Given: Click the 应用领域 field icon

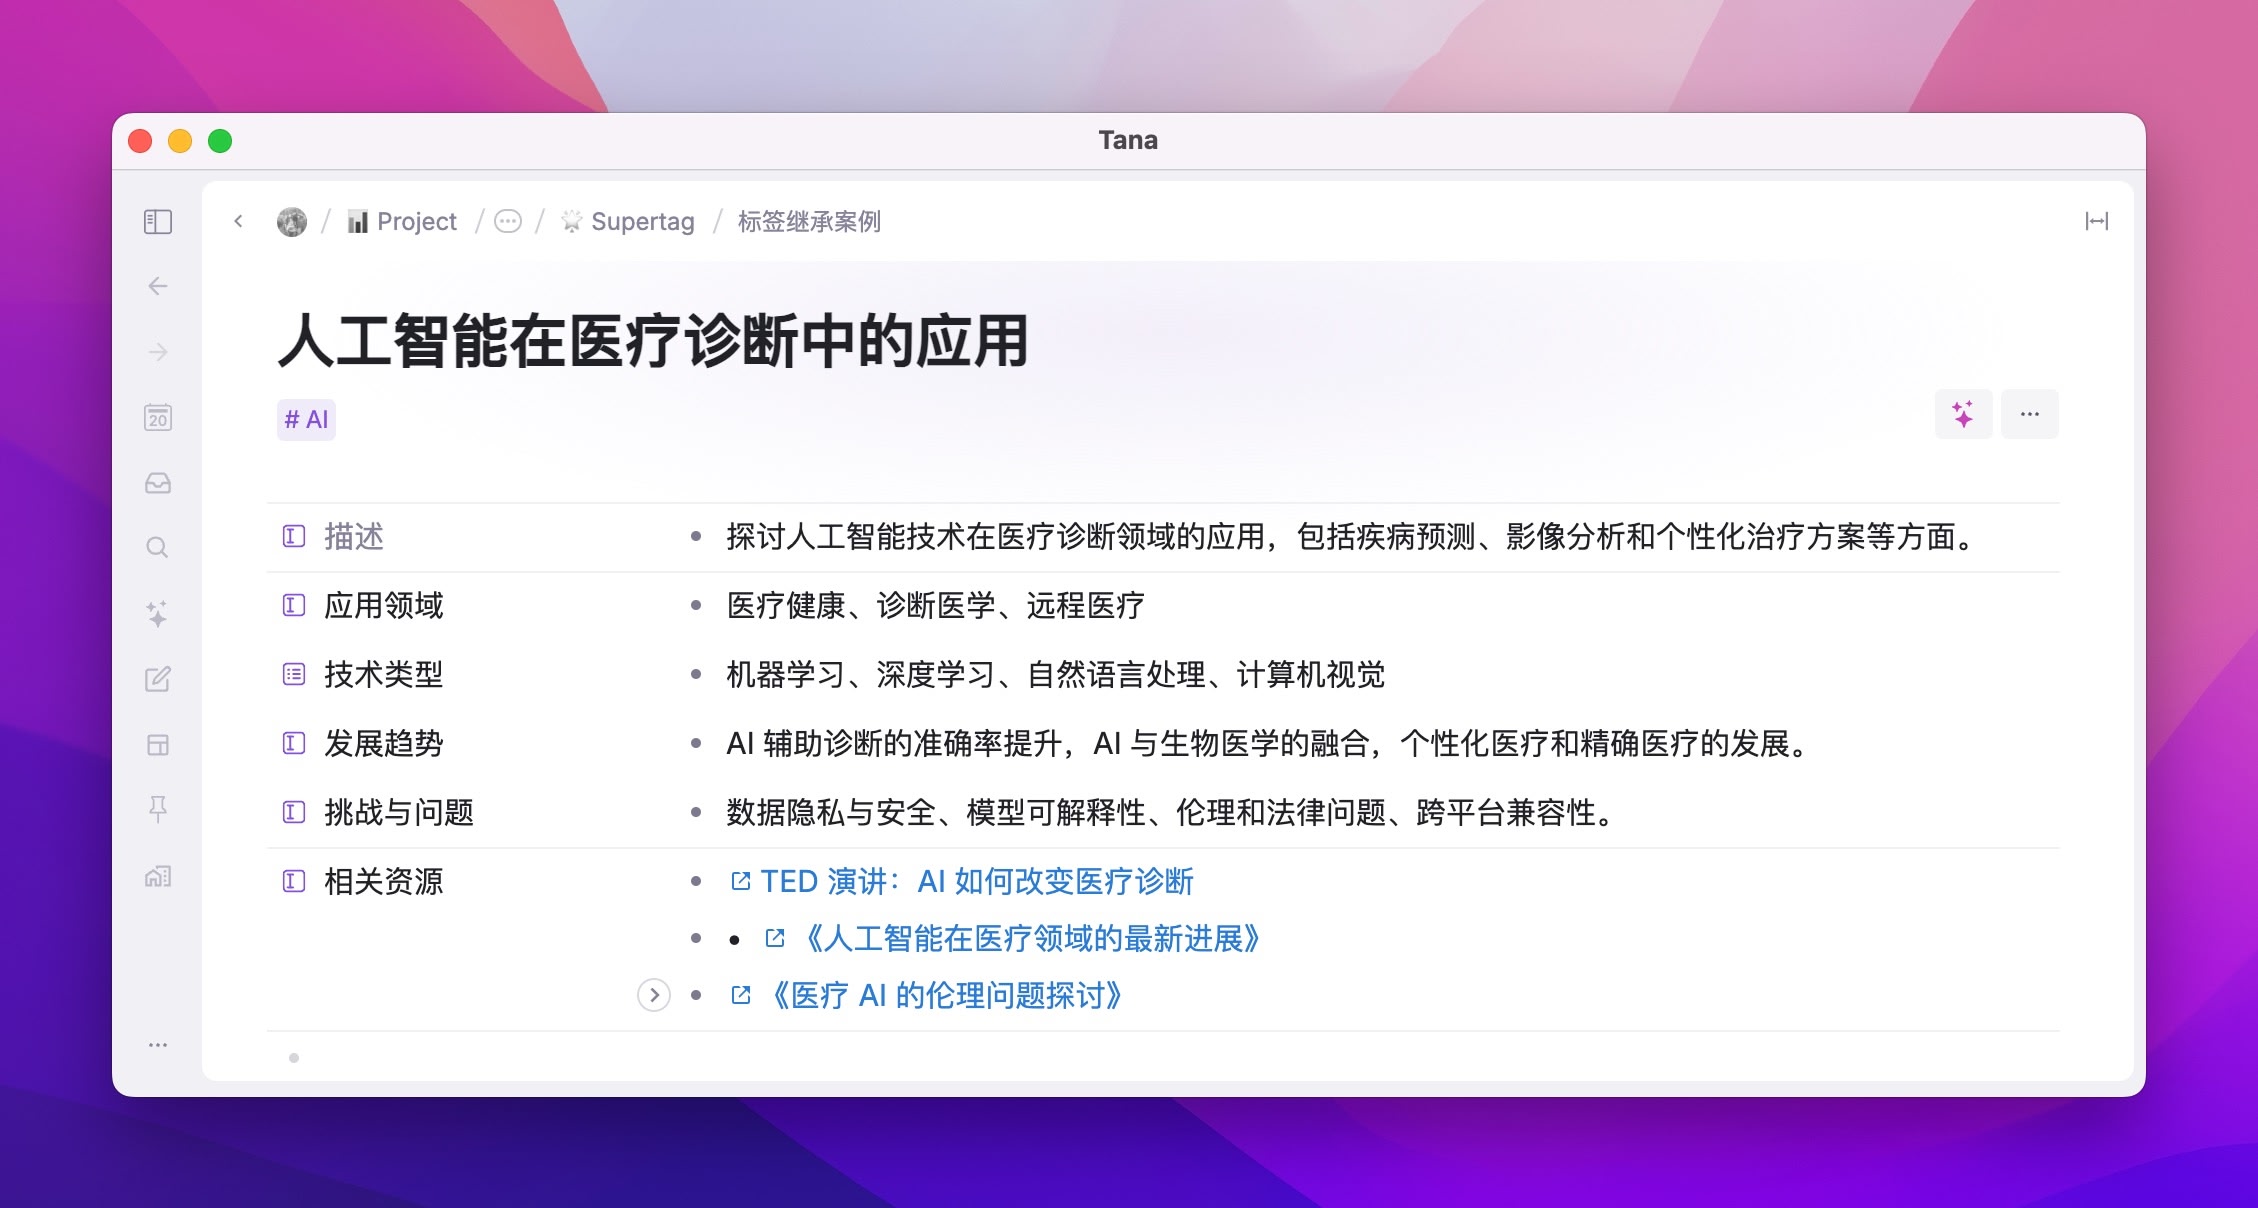Looking at the screenshot, I should tap(294, 605).
